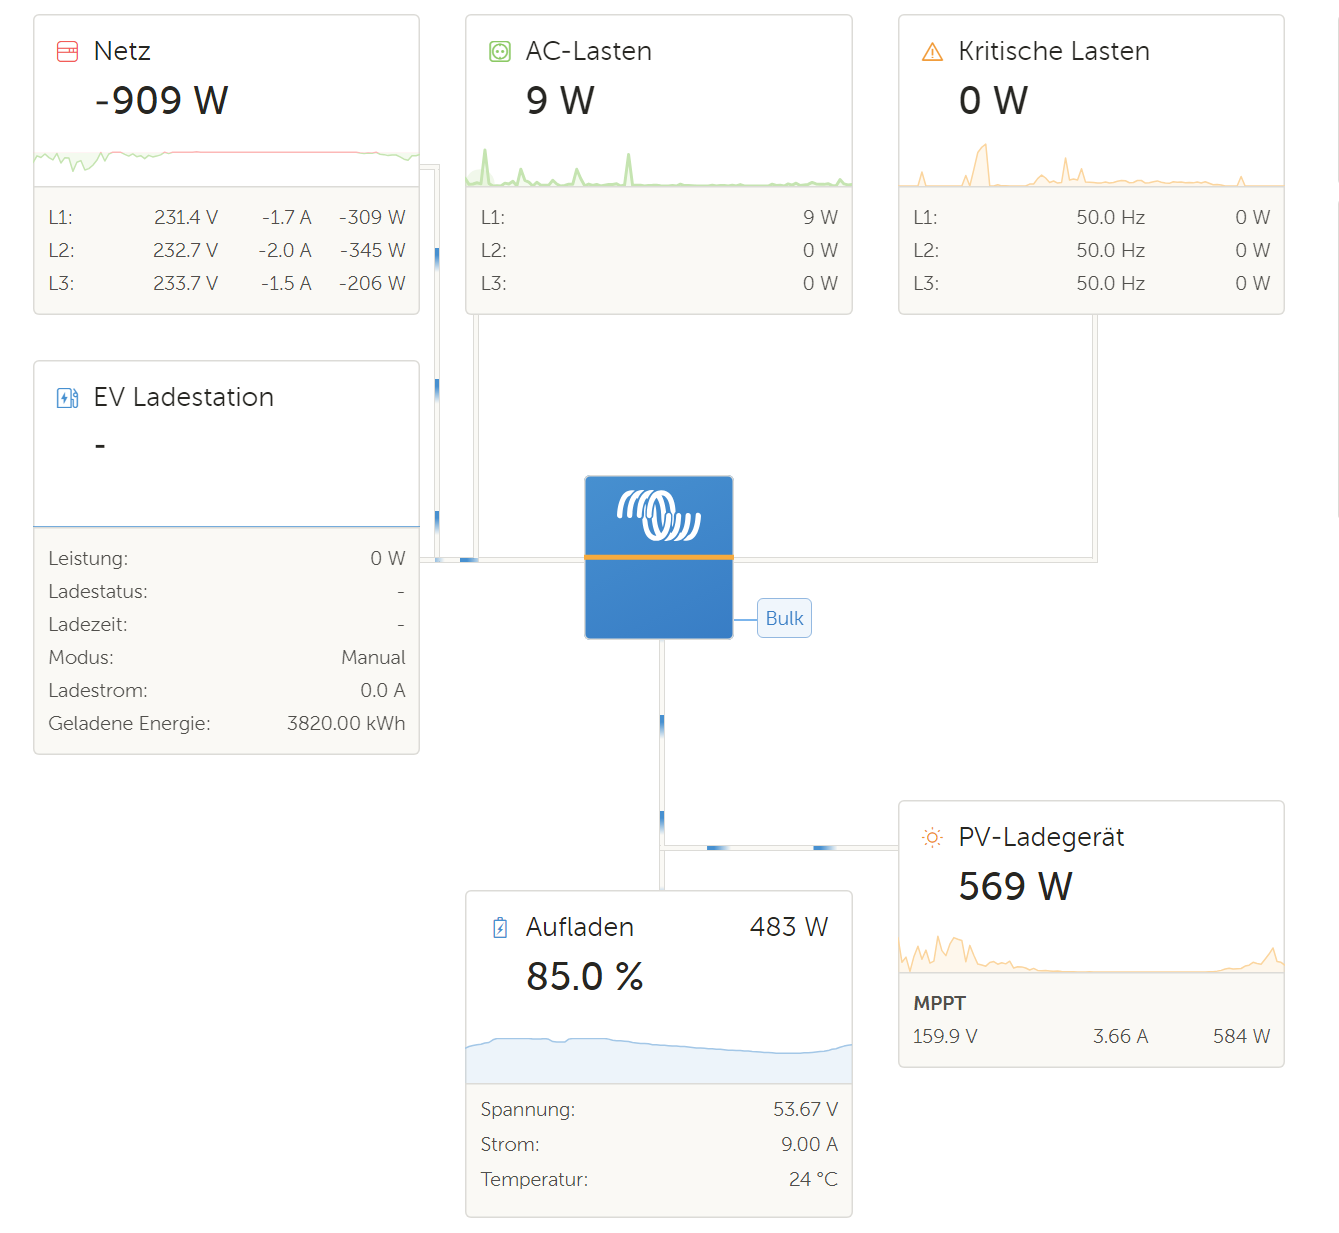Open the PV-Ladegerät card title

click(x=1042, y=837)
